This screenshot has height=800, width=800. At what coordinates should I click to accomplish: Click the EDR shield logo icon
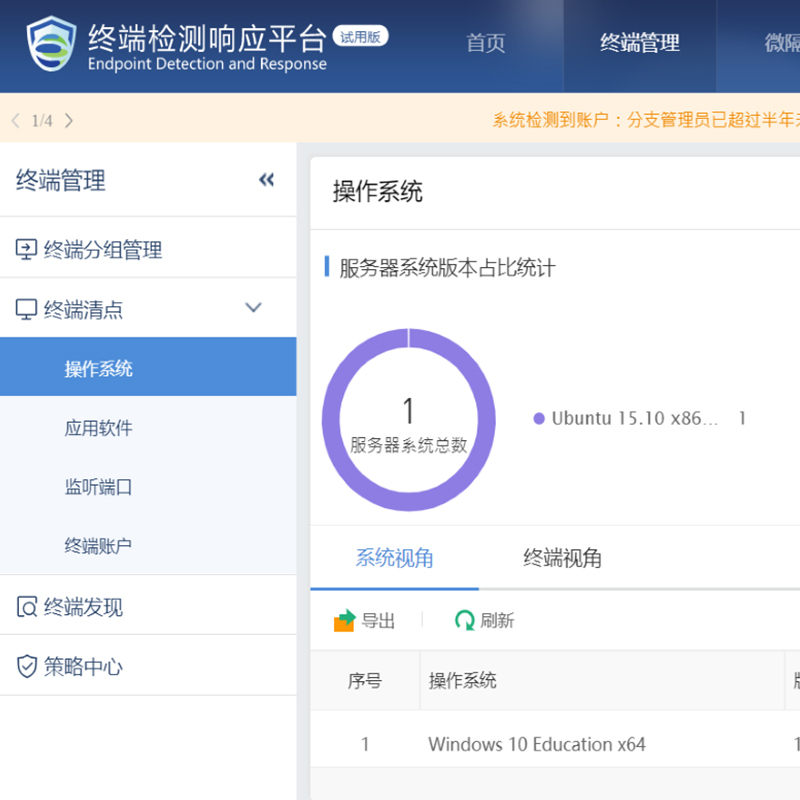(x=52, y=43)
